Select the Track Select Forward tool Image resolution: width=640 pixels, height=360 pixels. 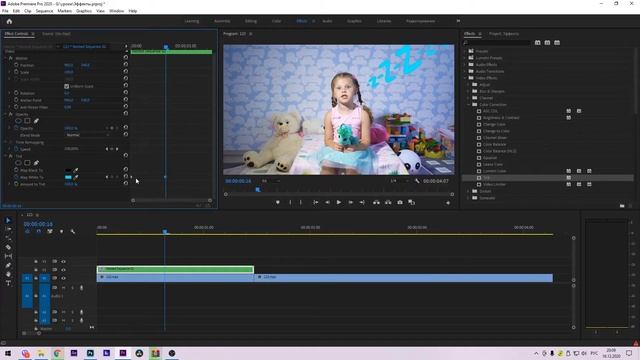click(x=8, y=229)
